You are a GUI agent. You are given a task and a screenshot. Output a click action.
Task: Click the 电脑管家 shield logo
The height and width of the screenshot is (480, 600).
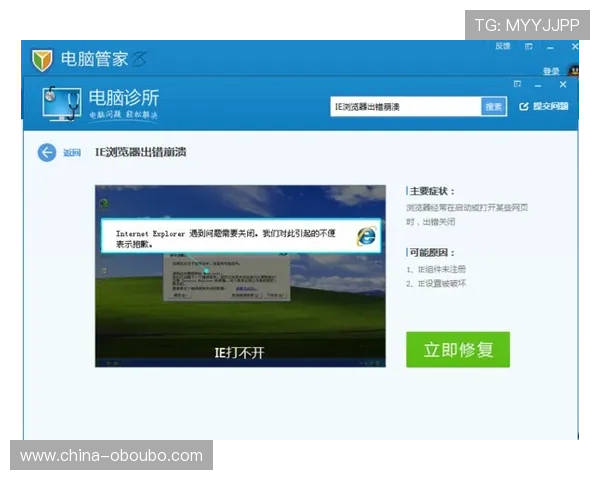pyautogui.click(x=42, y=60)
